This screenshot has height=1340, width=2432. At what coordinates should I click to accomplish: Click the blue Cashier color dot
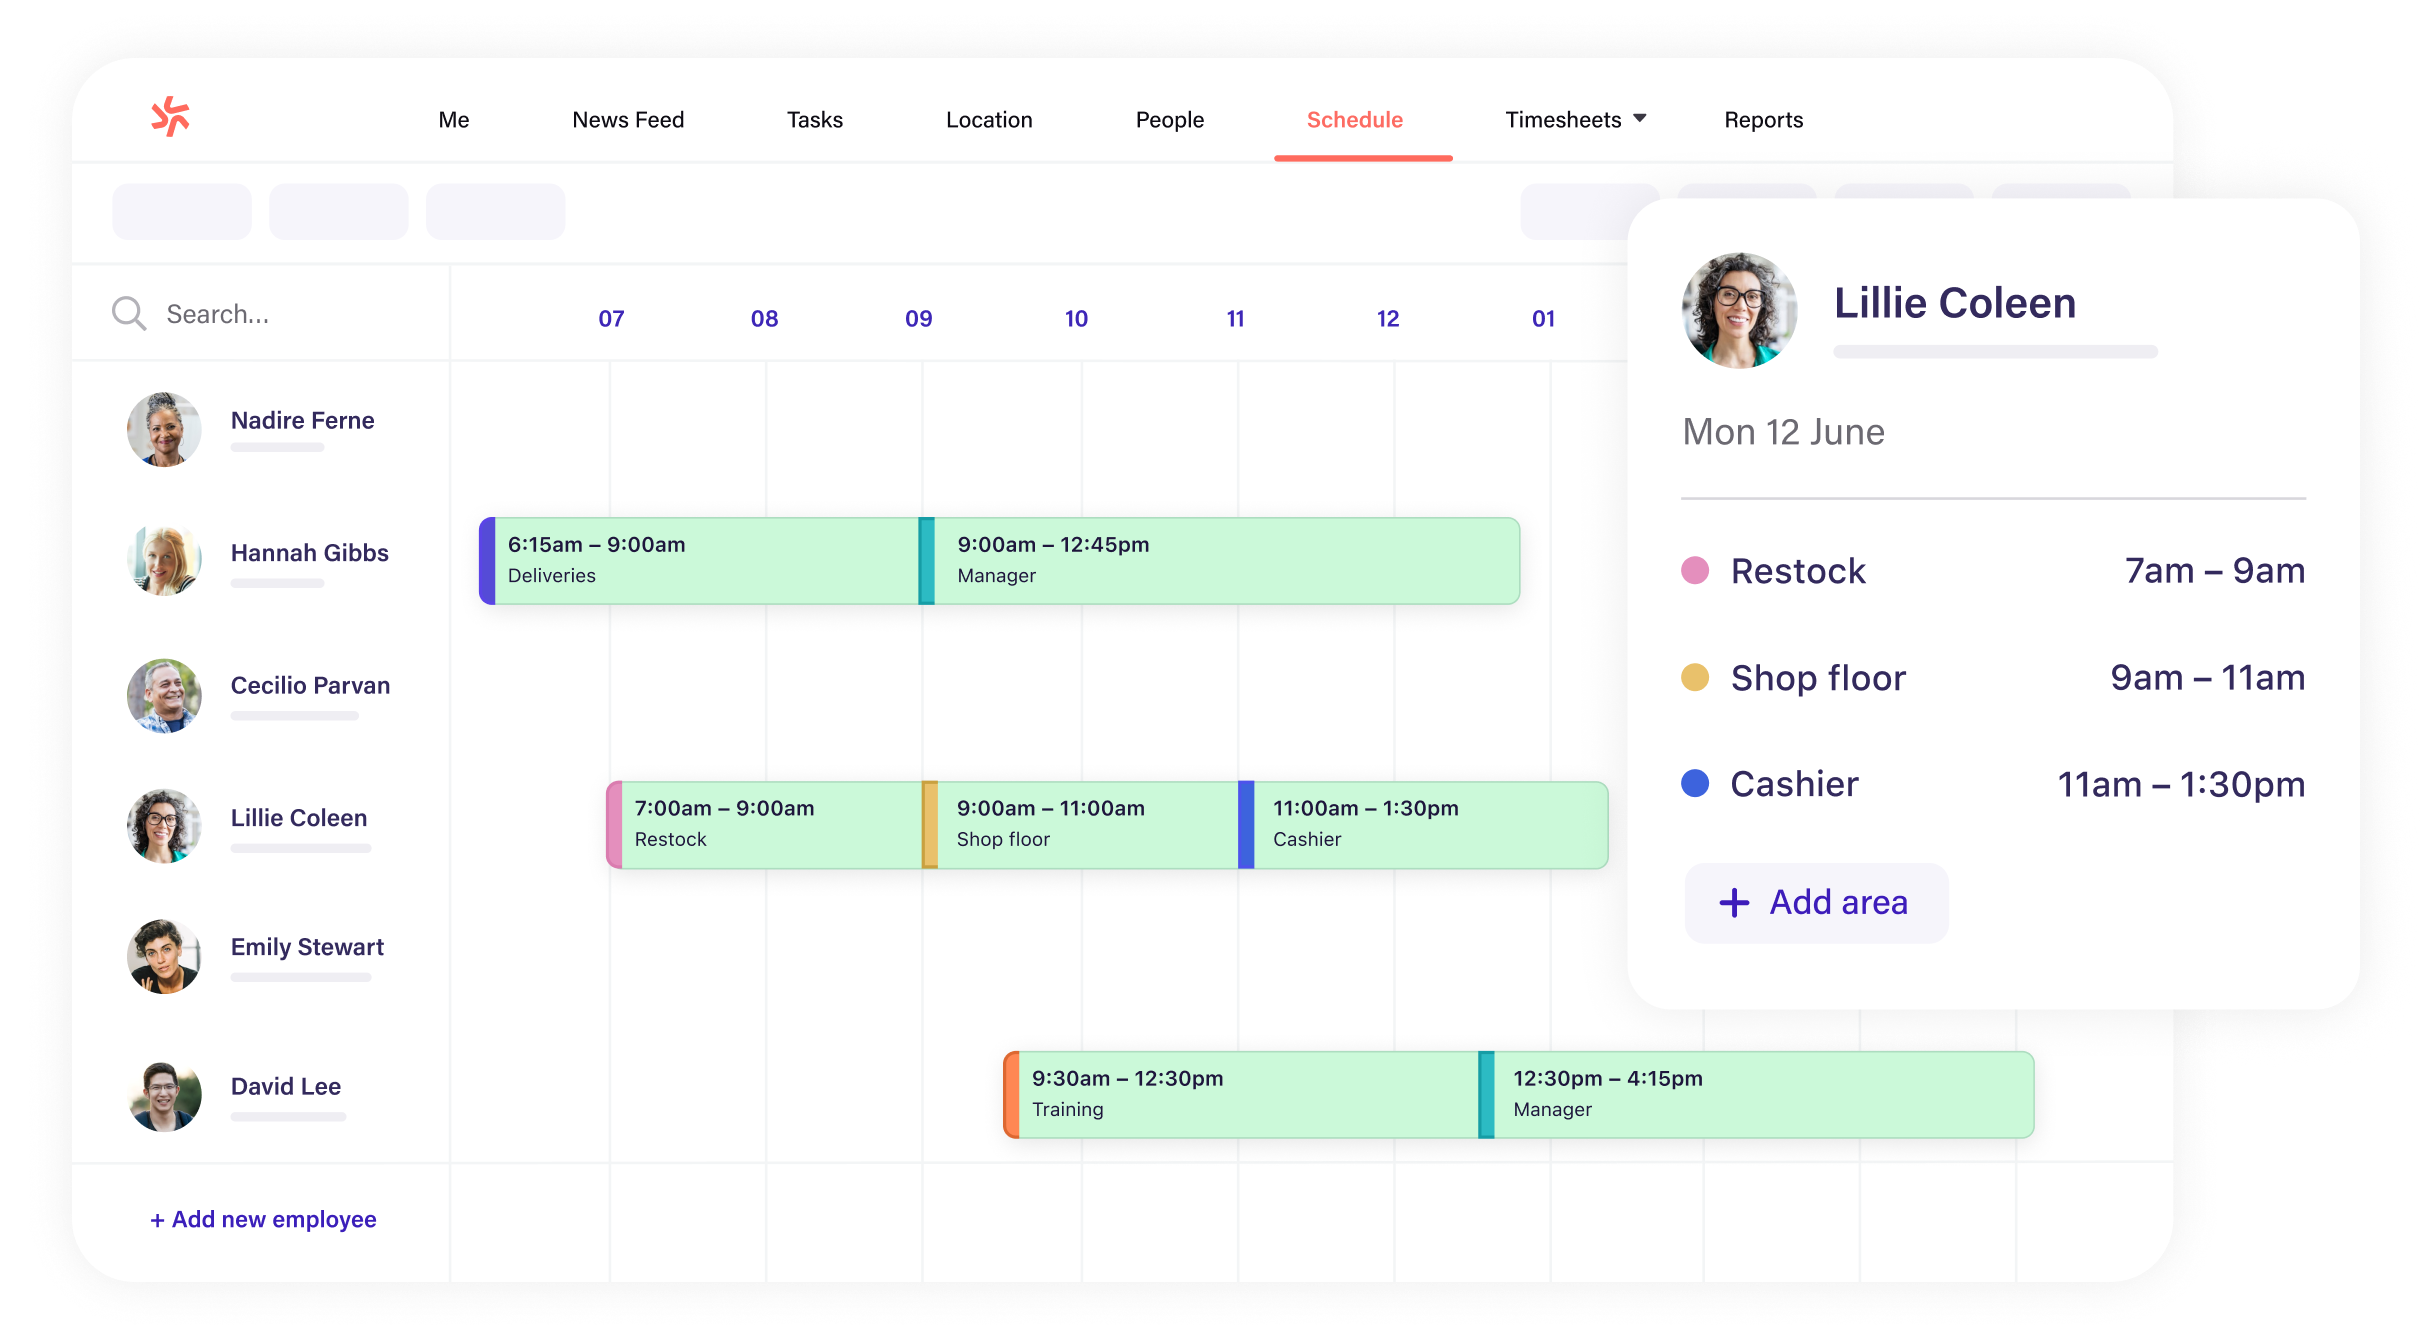click(x=1695, y=783)
